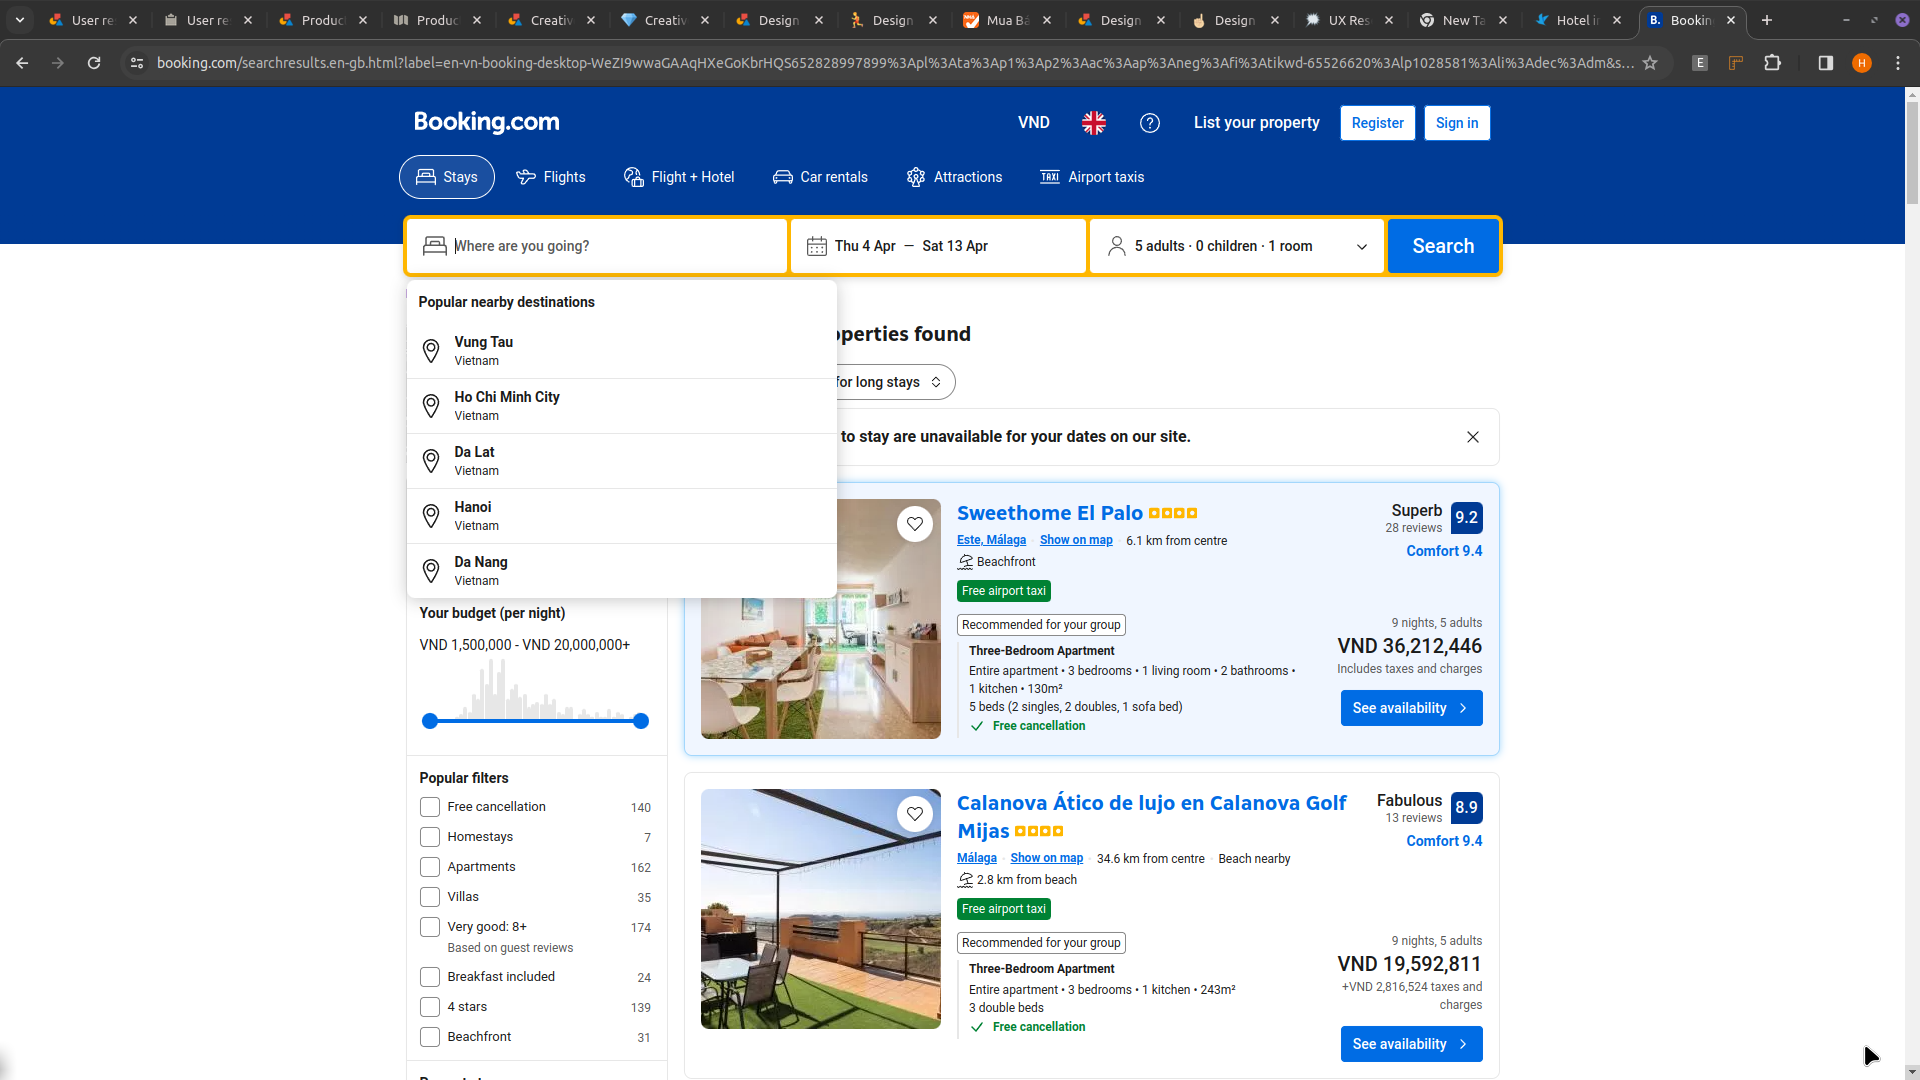Screen dimensions: 1920x1080
Task: Open the Car rentals tab
Action: (x=820, y=177)
